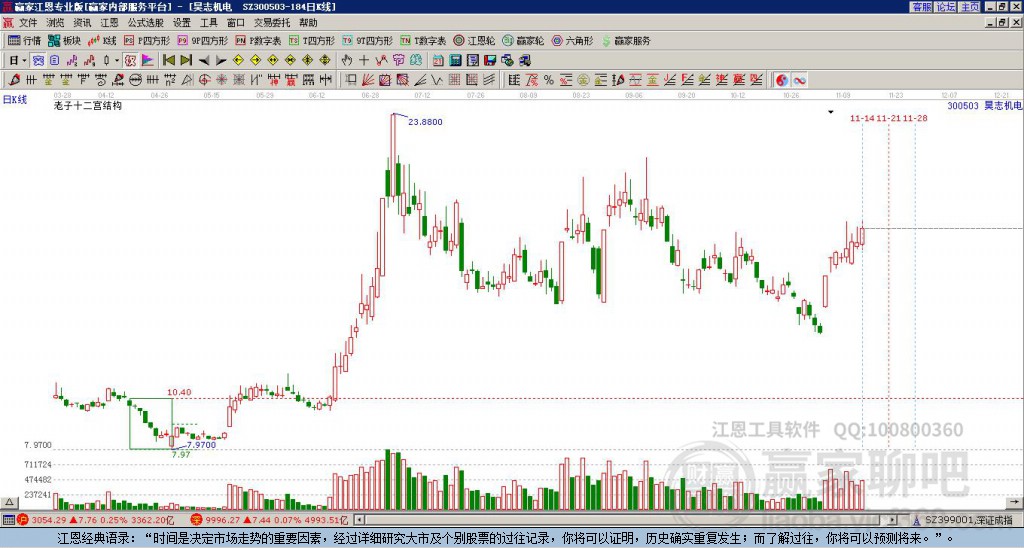Open the calendar date tool icon
The width and height of the screenshot is (1024, 548).
pyautogui.click(x=438, y=61)
